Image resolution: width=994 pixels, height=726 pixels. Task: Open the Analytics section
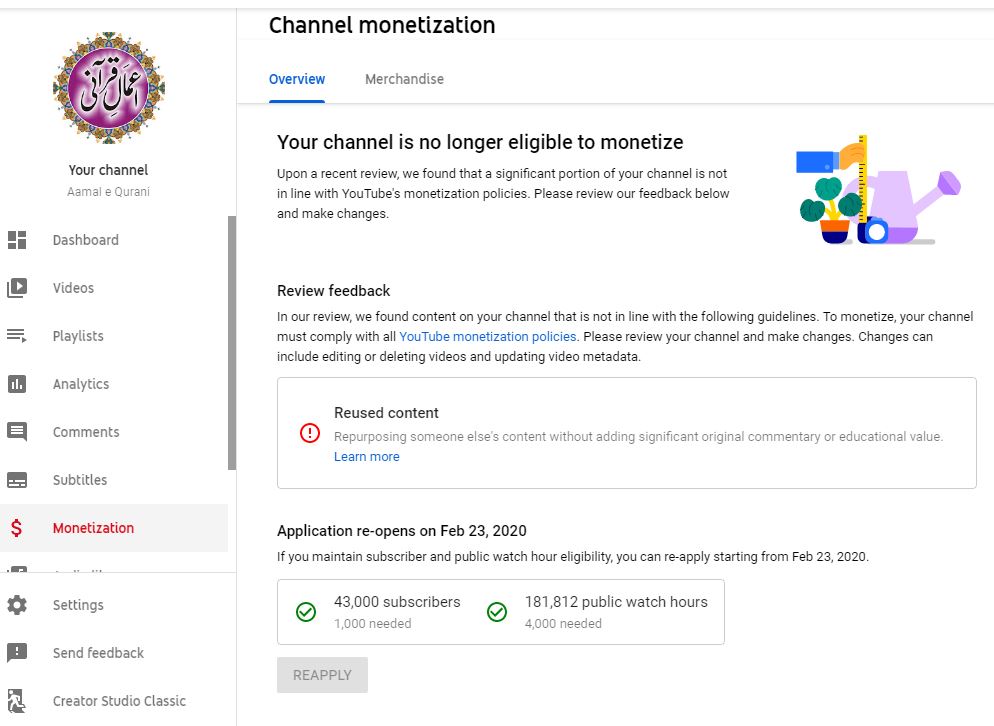click(114, 384)
